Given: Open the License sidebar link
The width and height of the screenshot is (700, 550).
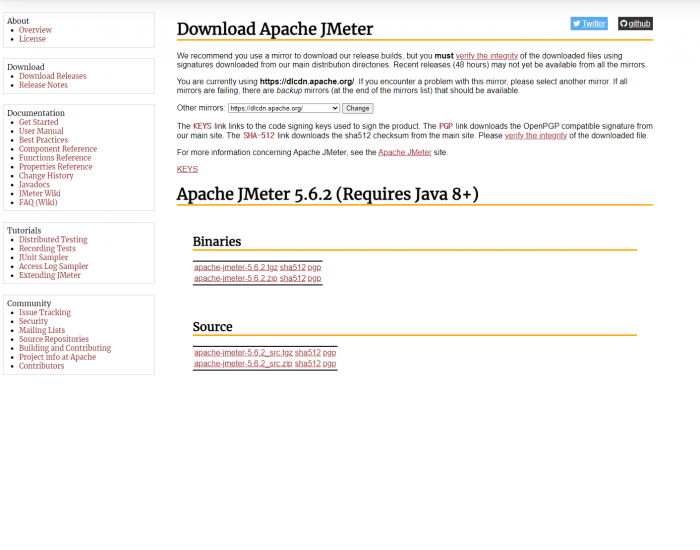Looking at the screenshot, I should click(x=32, y=39).
